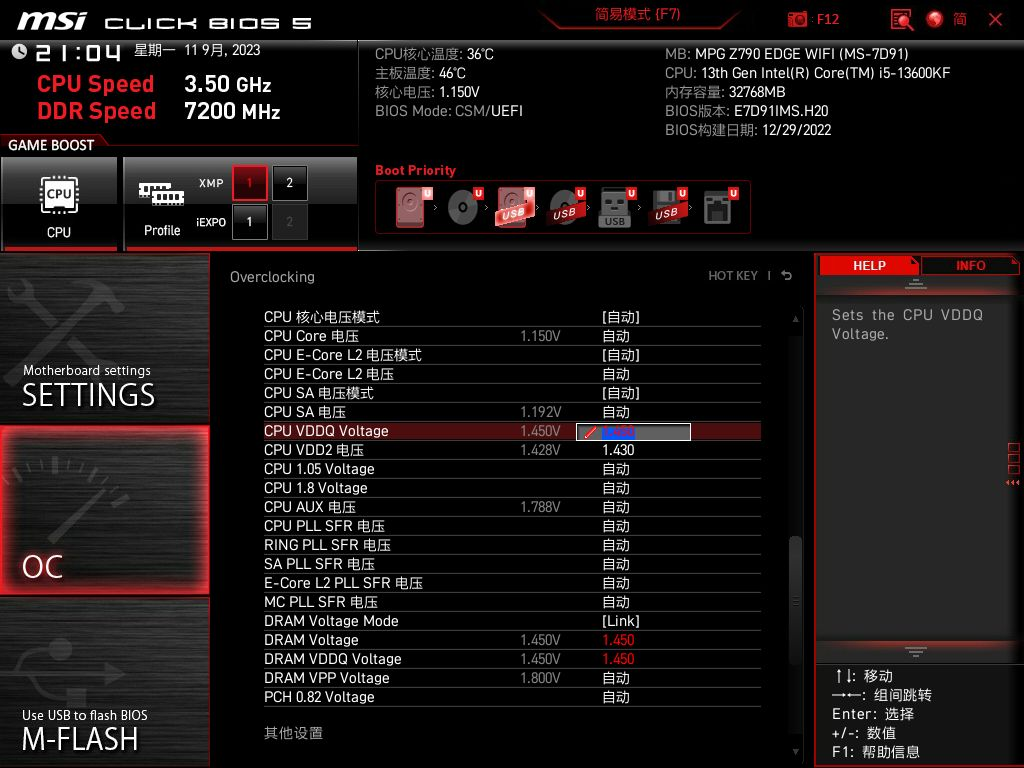Select the CPU 1.8 Voltage row
The width and height of the screenshot is (1024, 768).
(512, 488)
